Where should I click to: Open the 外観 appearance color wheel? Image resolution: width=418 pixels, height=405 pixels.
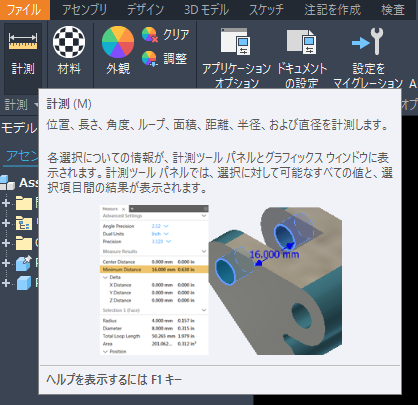(118, 52)
